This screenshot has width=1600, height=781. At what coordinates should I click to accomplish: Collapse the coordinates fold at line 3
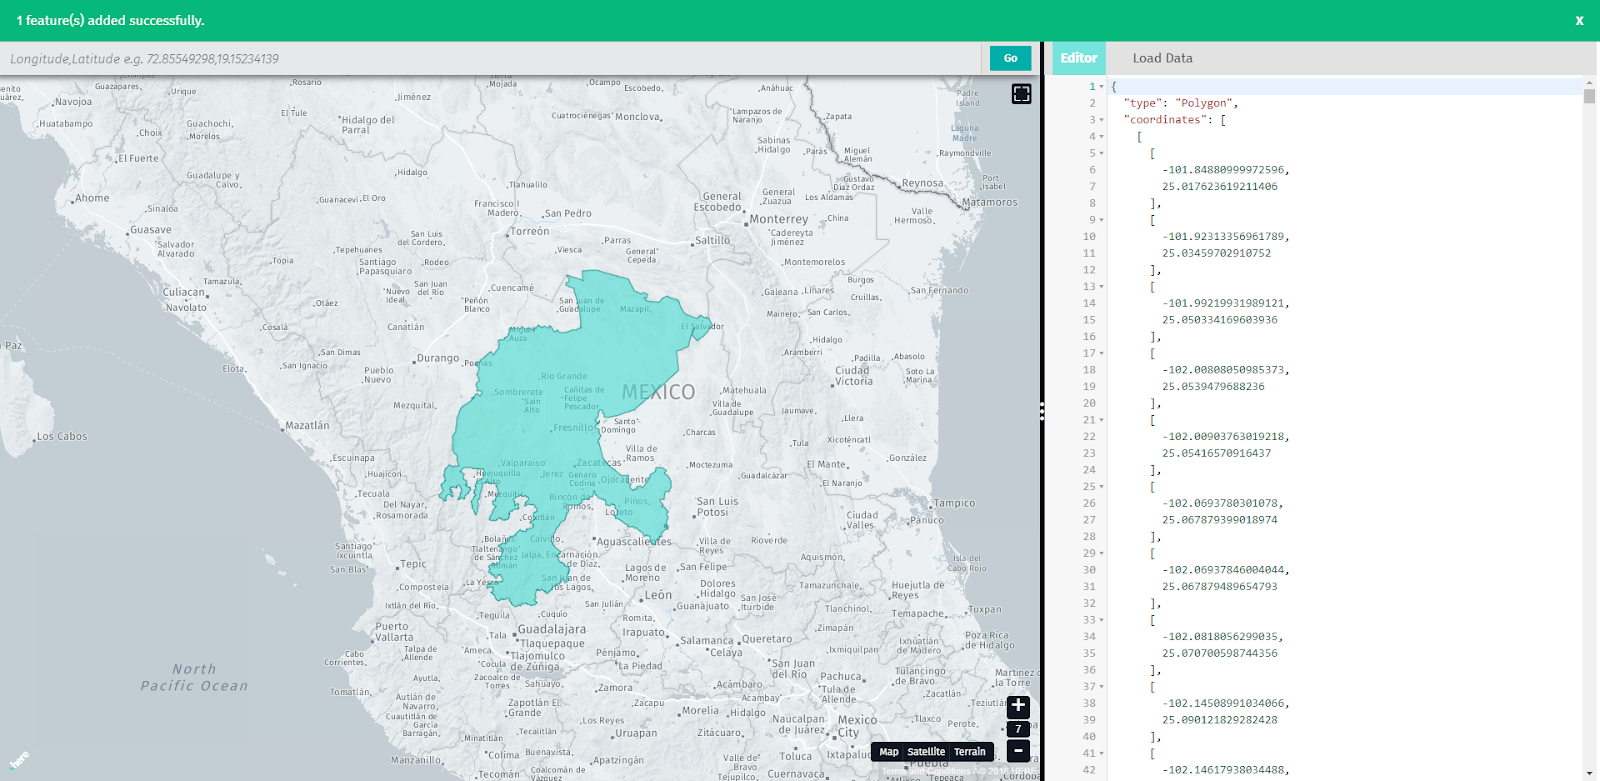[x=1102, y=120]
